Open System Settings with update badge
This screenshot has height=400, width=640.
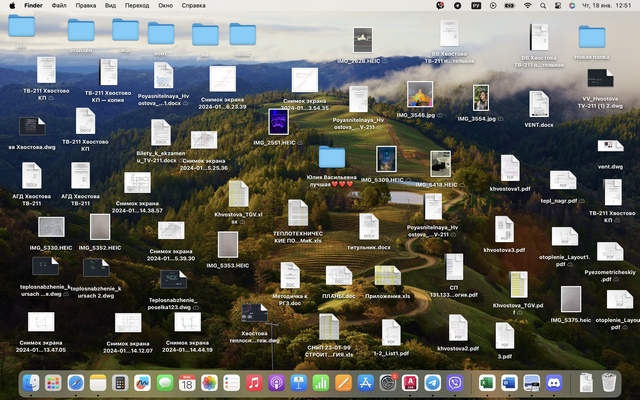(x=388, y=383)
